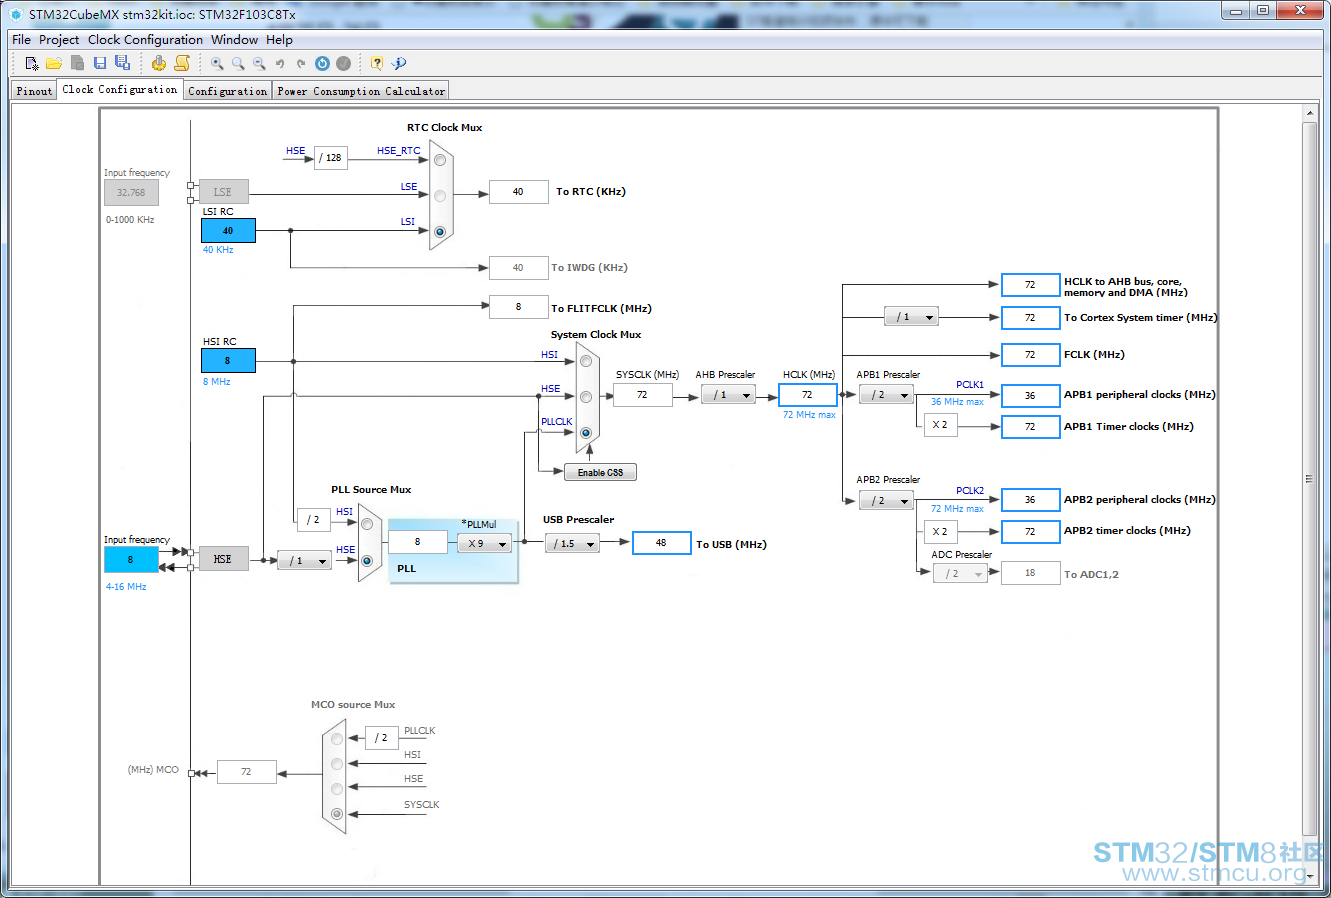Image resolution: width=1331 pixels, height=898 pixels.
Task: Click the vertical scrollbar down arrow
Action: [x=1310, y=878]
